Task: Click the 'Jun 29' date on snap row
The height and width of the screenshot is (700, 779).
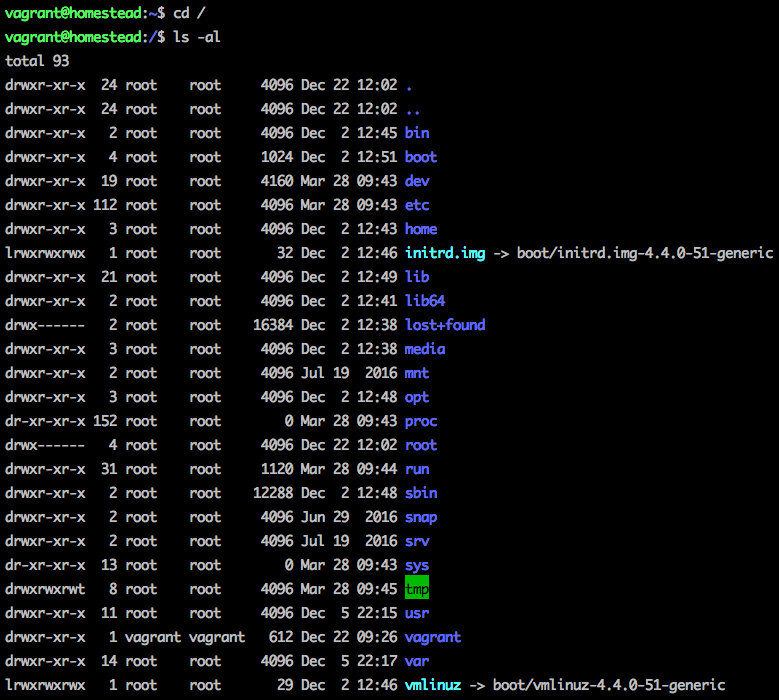Action: (x=325, y=517)
